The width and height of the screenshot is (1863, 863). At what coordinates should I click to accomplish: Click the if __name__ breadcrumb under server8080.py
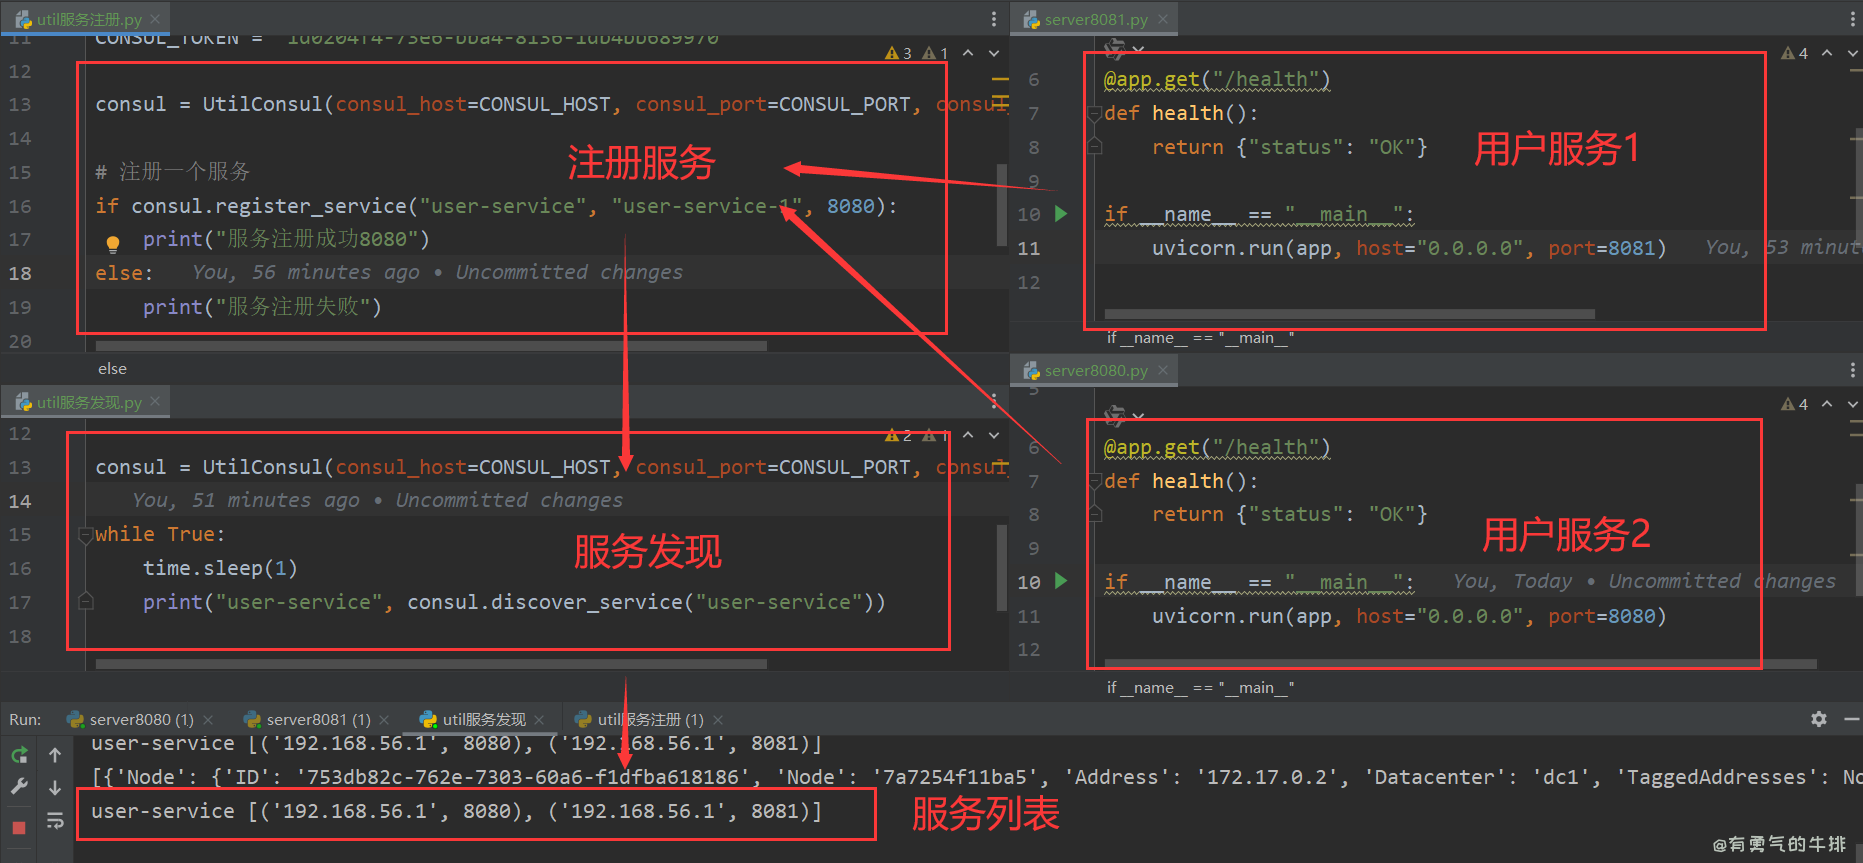1200,688
